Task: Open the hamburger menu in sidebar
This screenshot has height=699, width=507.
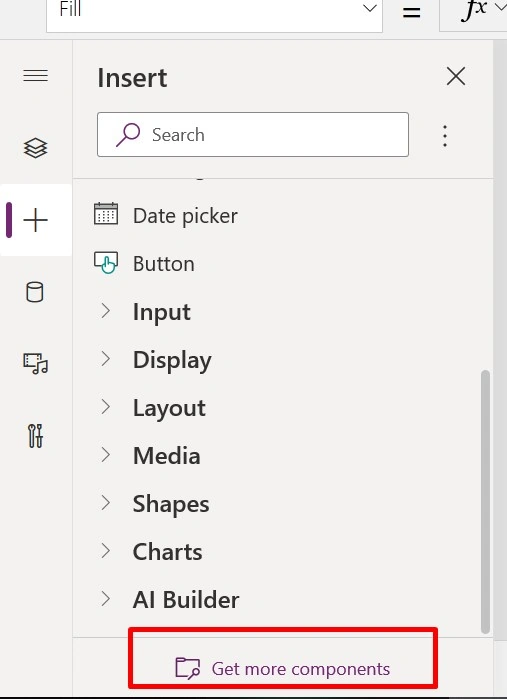Action: [36, 76]
